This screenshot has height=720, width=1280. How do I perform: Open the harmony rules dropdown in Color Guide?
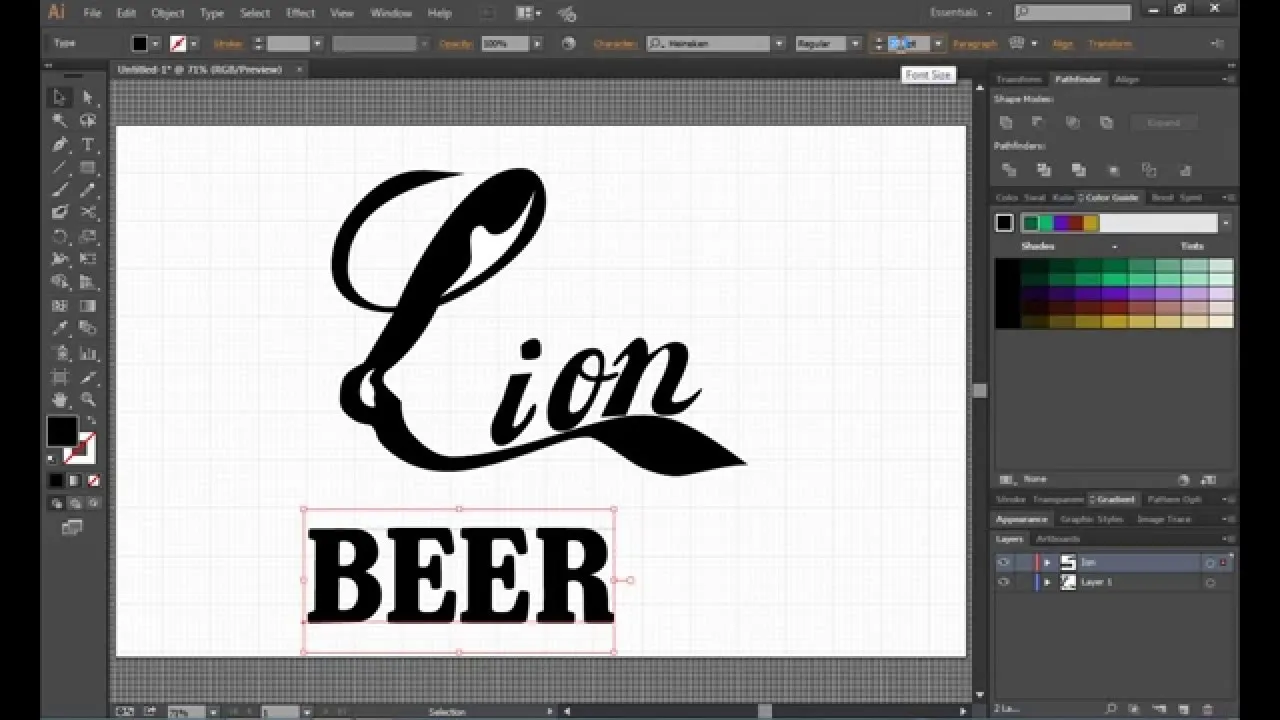click(x=1225, y=223)
